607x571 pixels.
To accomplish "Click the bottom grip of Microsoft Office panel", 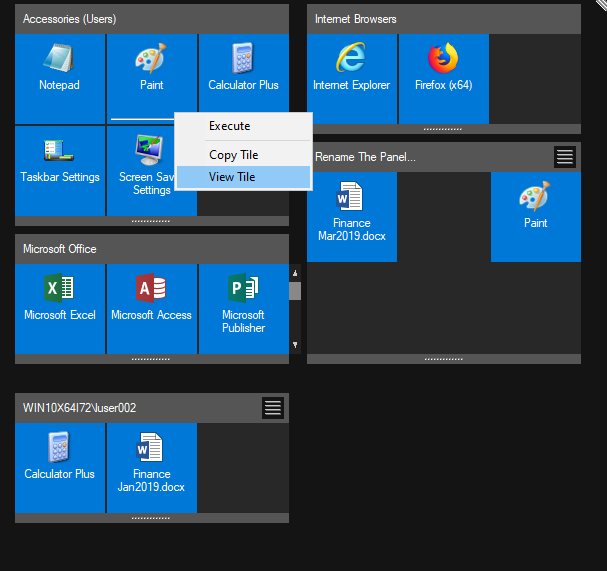I will pyautogui.click(x=151, y=358).
